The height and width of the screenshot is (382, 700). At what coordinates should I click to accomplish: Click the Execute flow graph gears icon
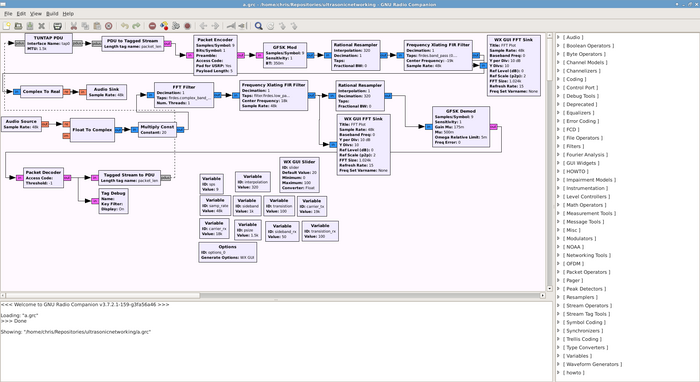tap(176, 26)
